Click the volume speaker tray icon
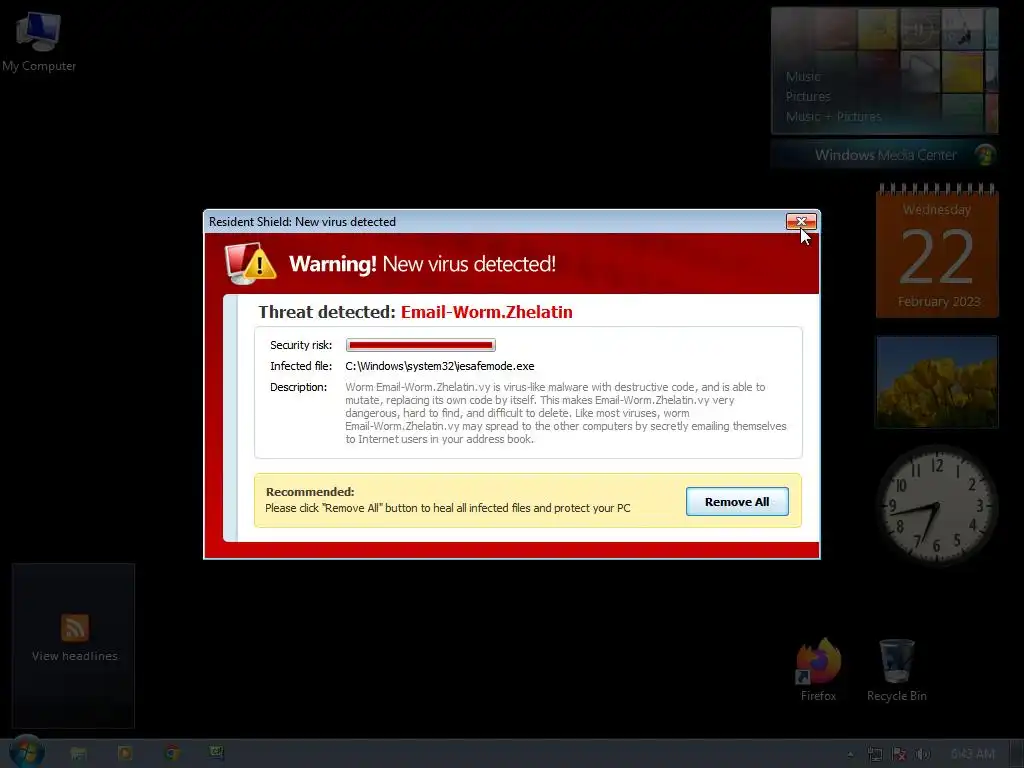The width and height of the screenshot is (1024, 768). (922, 754)
